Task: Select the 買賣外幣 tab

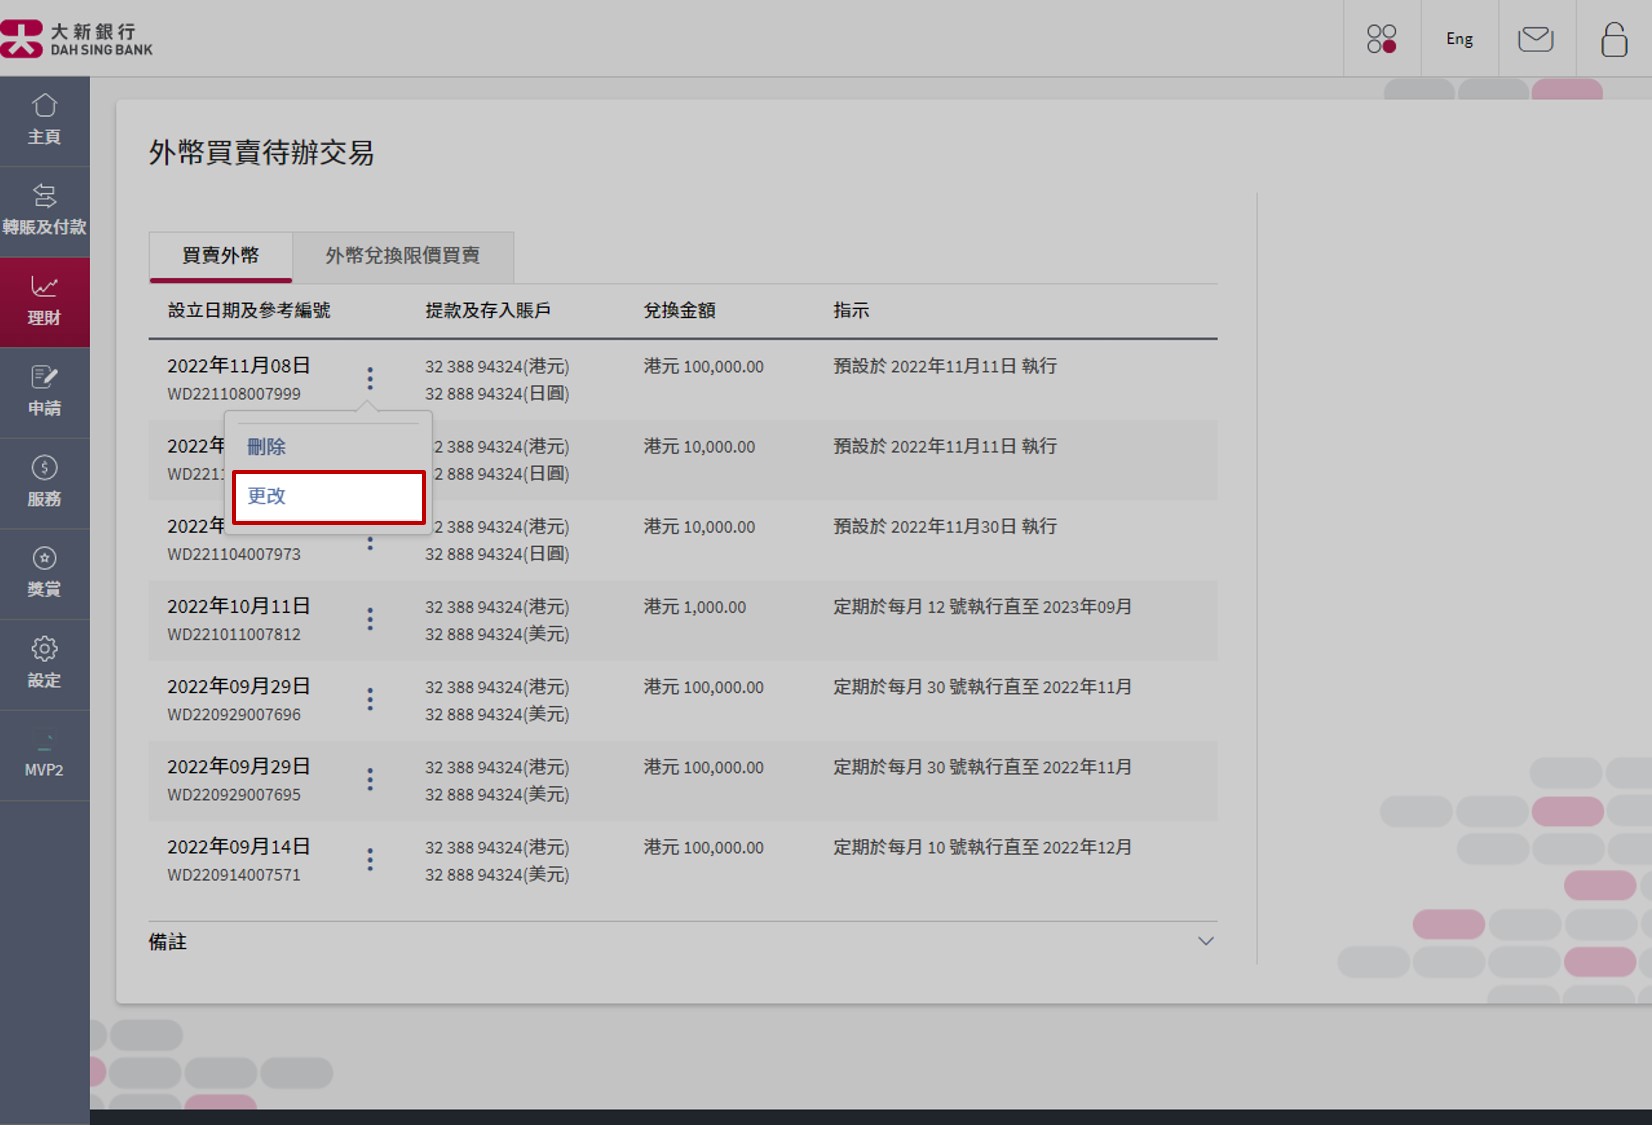Action: [x=220, y=256]
